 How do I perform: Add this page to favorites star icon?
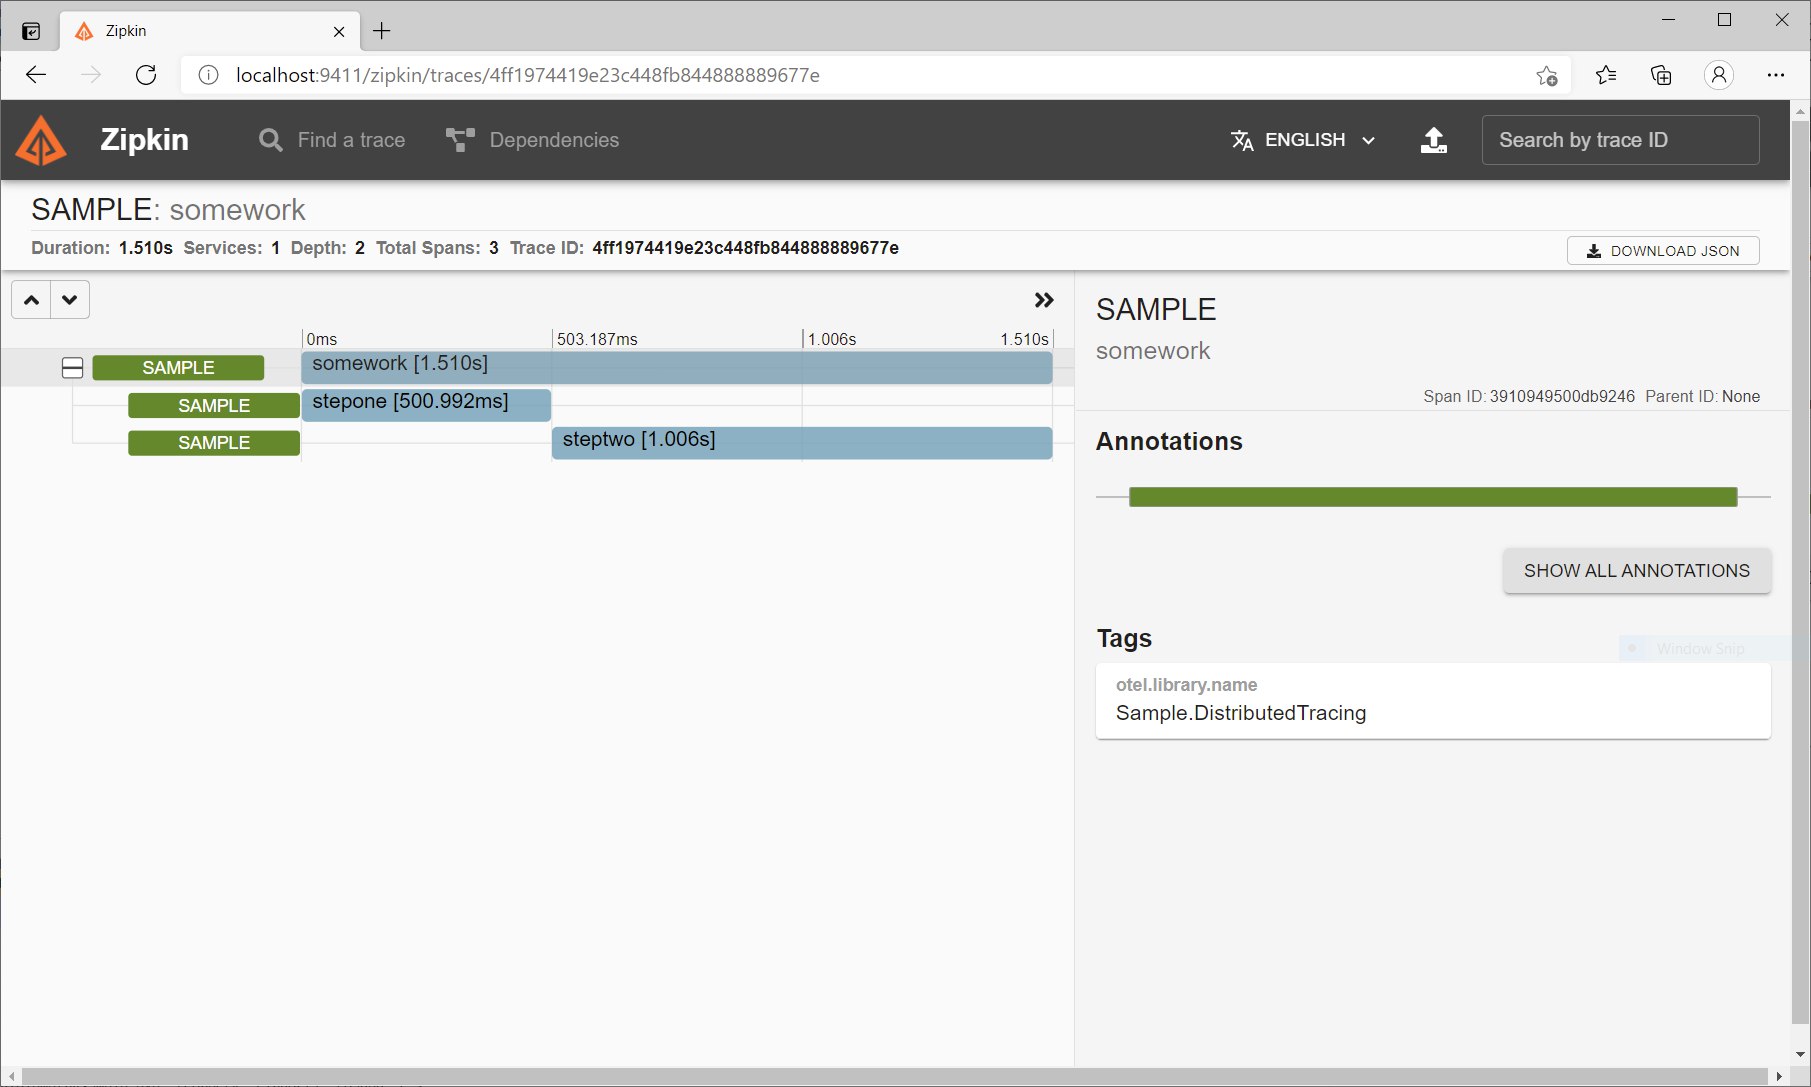(1546, 76)
